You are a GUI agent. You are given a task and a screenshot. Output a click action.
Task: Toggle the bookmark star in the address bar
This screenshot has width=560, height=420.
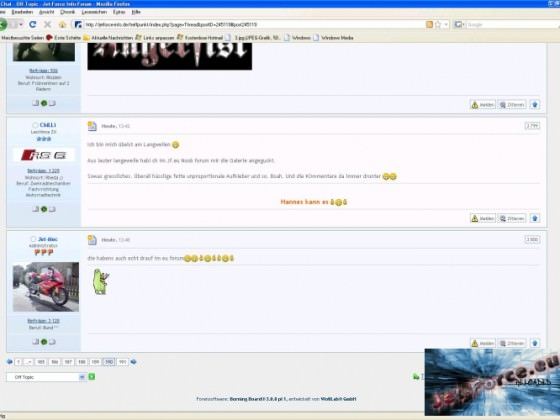point(438,24)
